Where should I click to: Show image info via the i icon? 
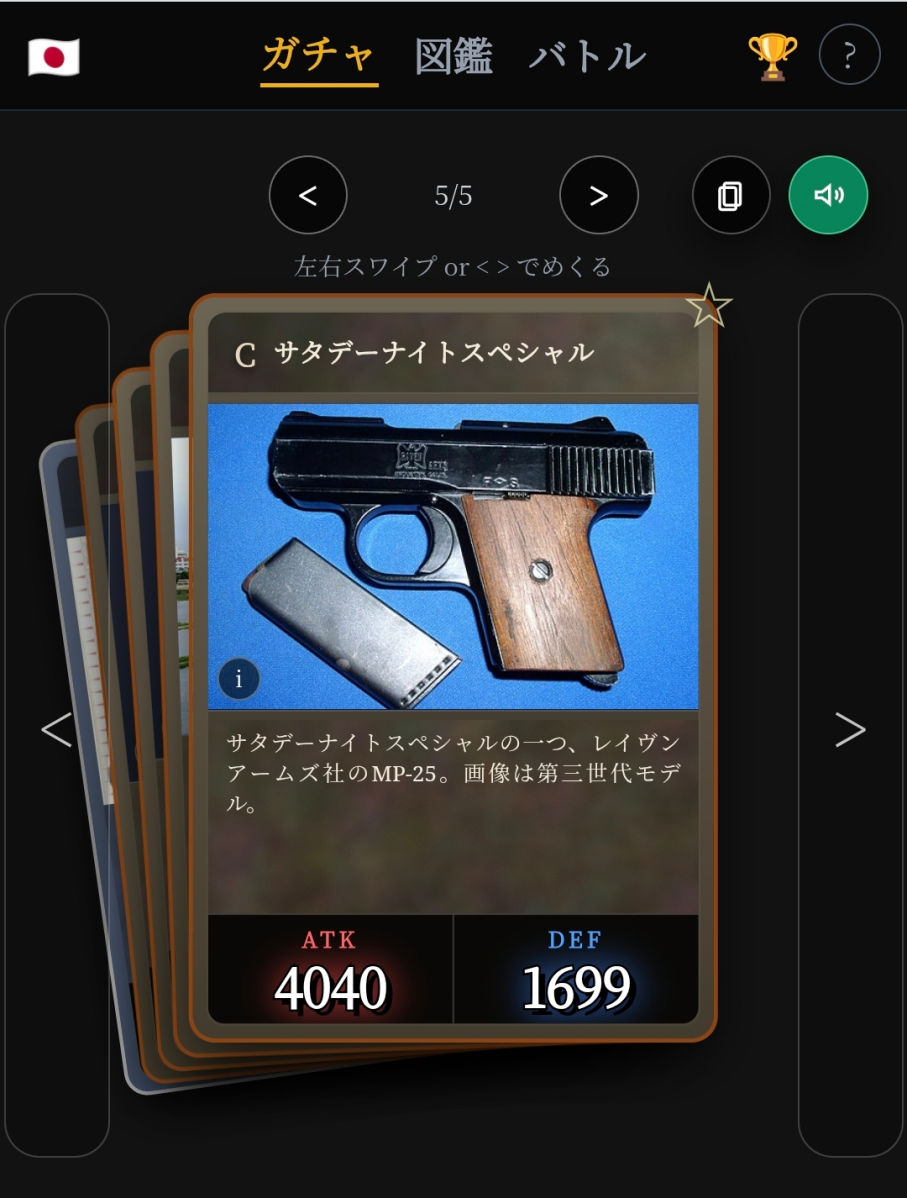pos(239,678)
